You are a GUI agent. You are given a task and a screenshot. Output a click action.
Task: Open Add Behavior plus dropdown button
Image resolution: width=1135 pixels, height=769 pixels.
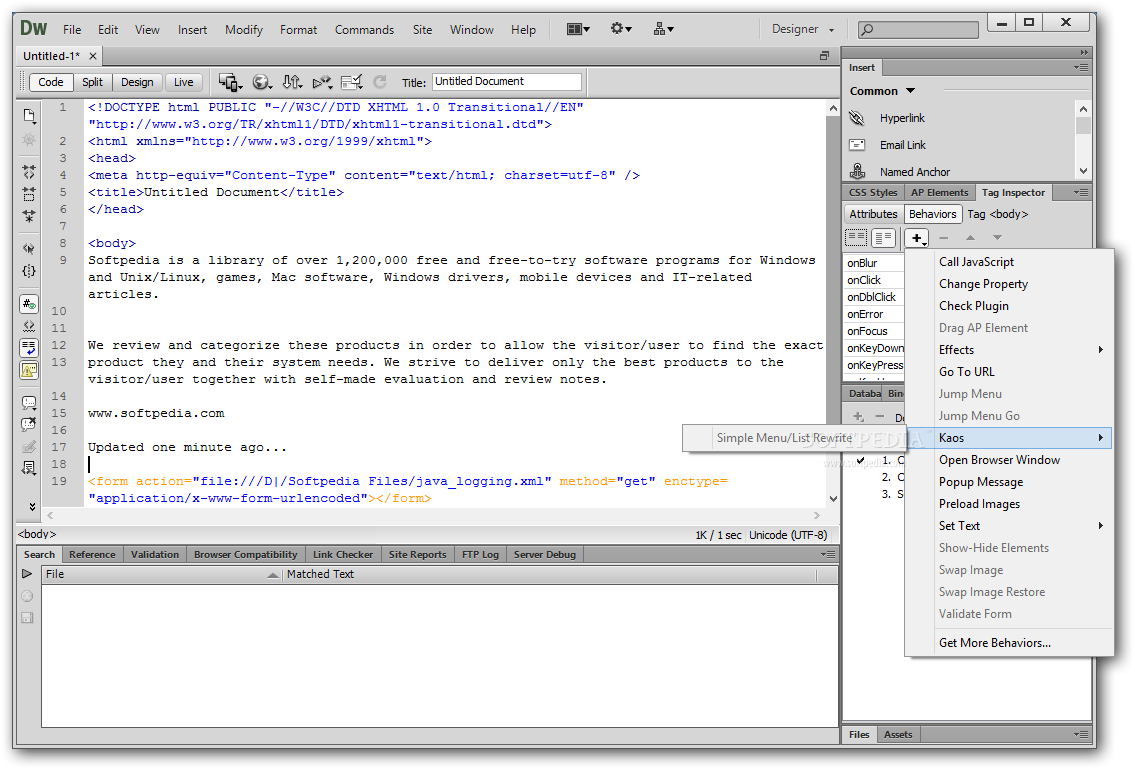tap(917, 238)
